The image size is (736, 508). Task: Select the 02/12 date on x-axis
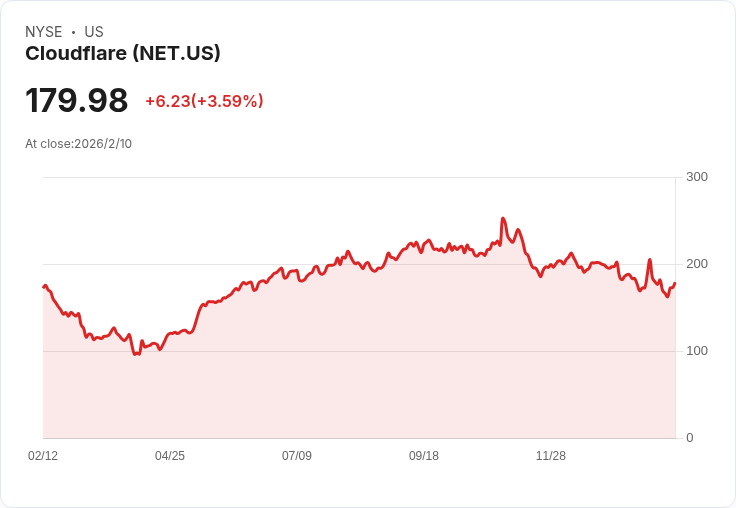(43, 456)
